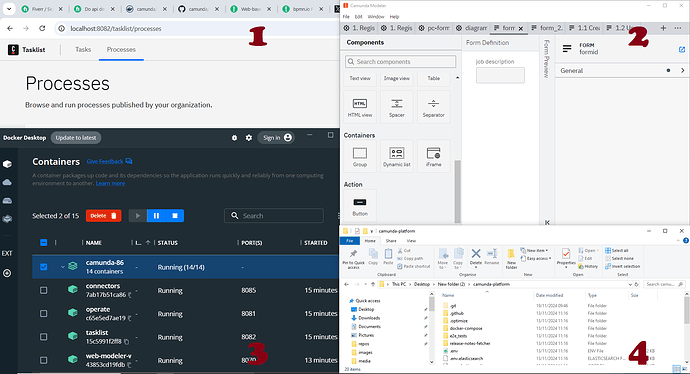Switch to the Tasks tab in Tasklist
This screenshot has height=374, width=690.
(83, 49)
